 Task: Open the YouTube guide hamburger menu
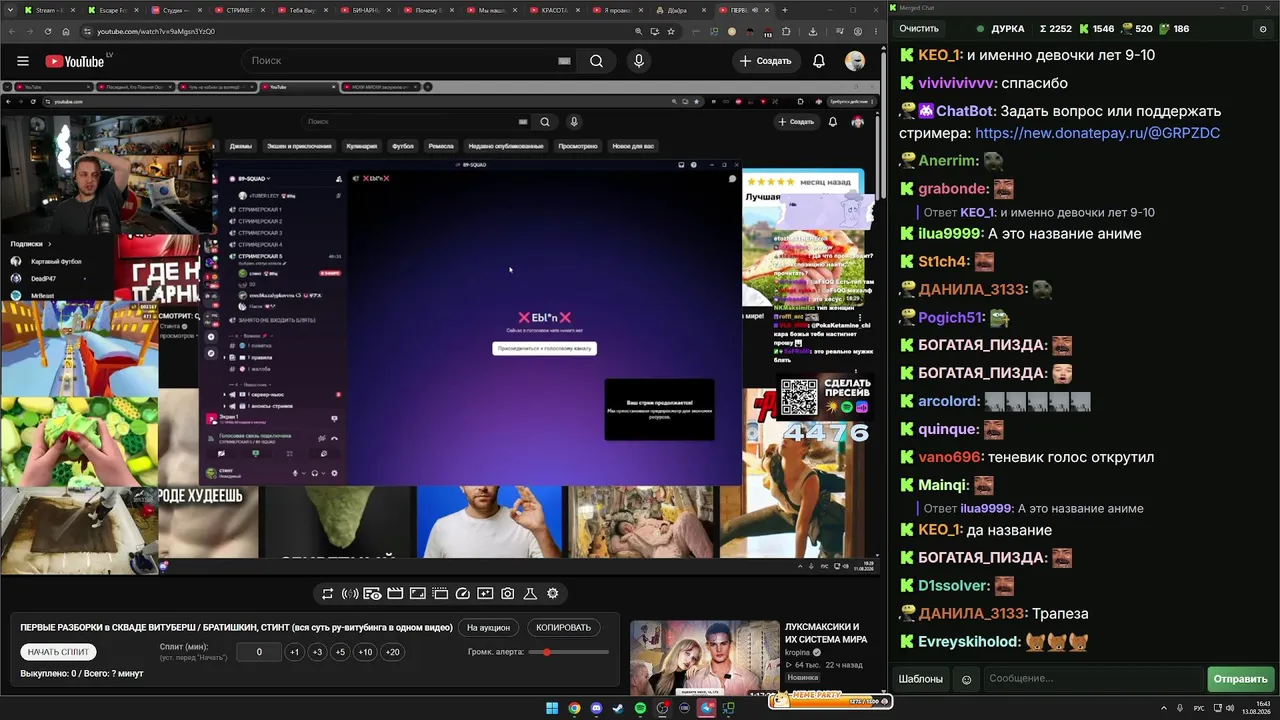[x=22, y=61]
